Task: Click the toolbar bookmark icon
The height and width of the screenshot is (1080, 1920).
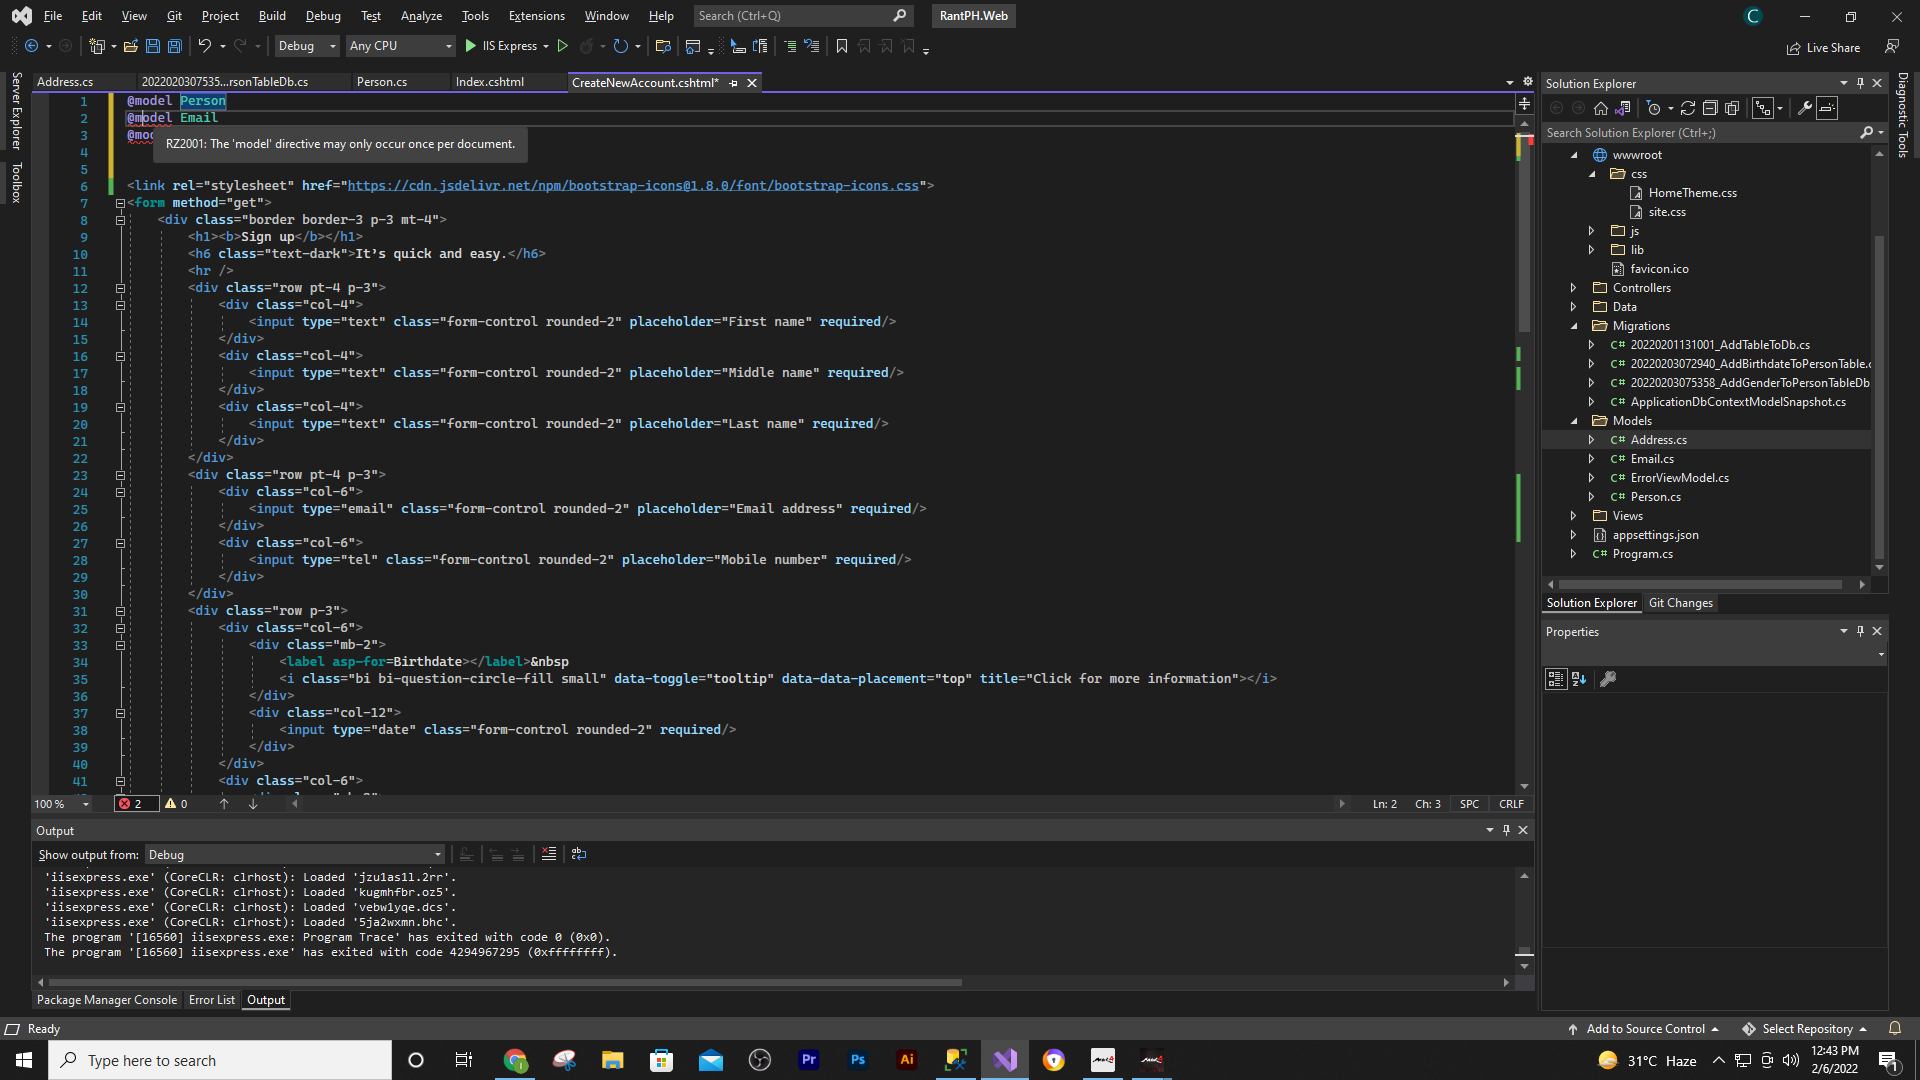Action: tap(842, 46)
